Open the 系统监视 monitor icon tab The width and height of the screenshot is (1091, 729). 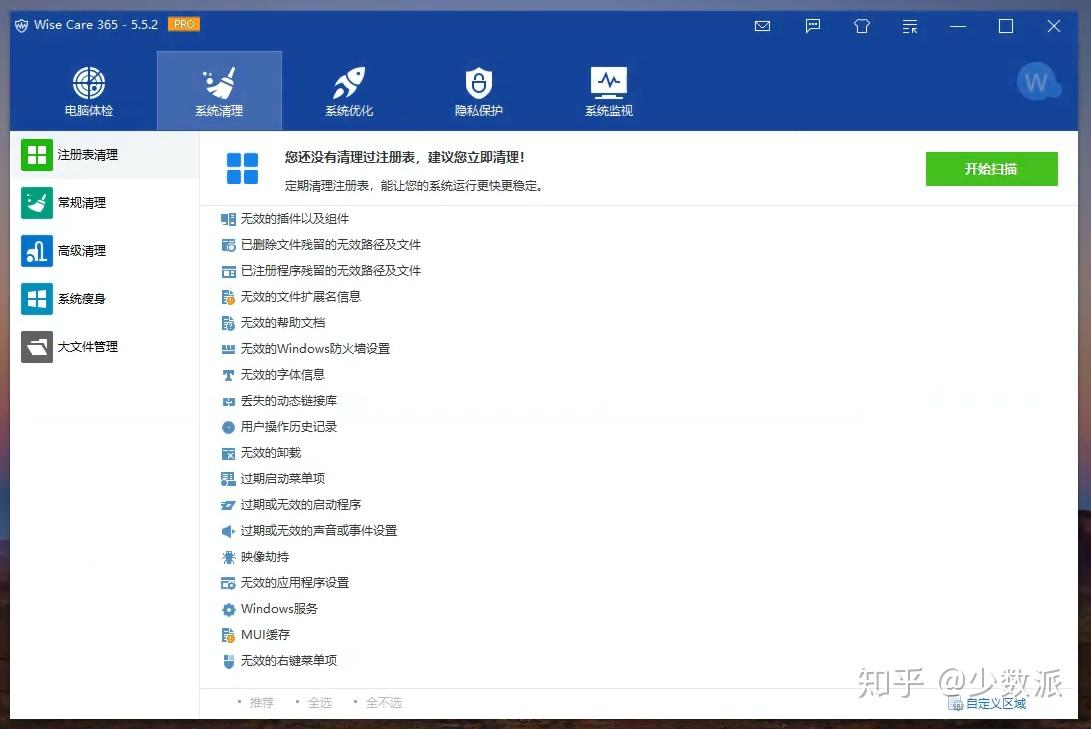609,91
